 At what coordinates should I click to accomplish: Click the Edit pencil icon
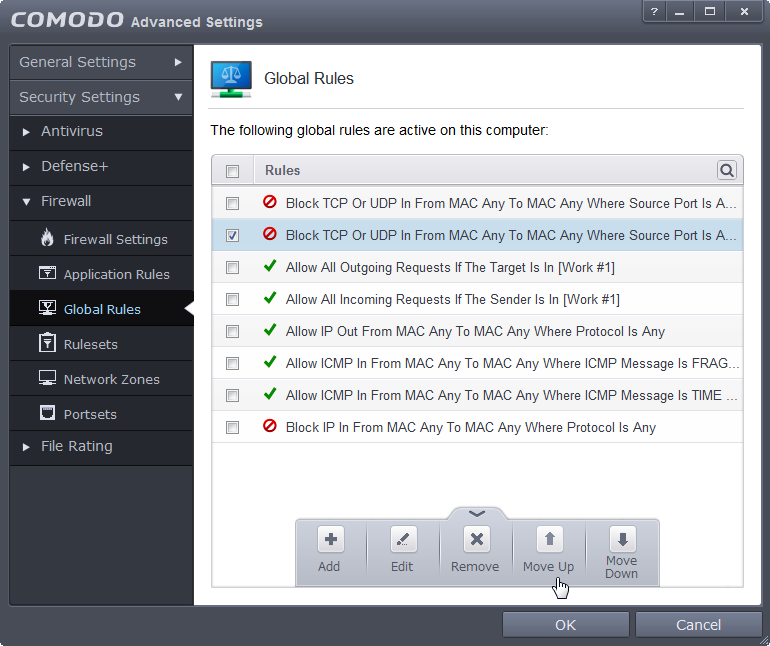pos(402,540)
